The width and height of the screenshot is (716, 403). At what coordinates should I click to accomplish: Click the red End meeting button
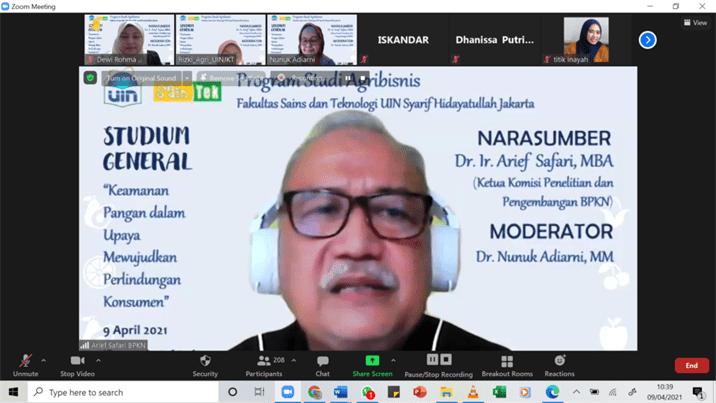click(691, 366)
